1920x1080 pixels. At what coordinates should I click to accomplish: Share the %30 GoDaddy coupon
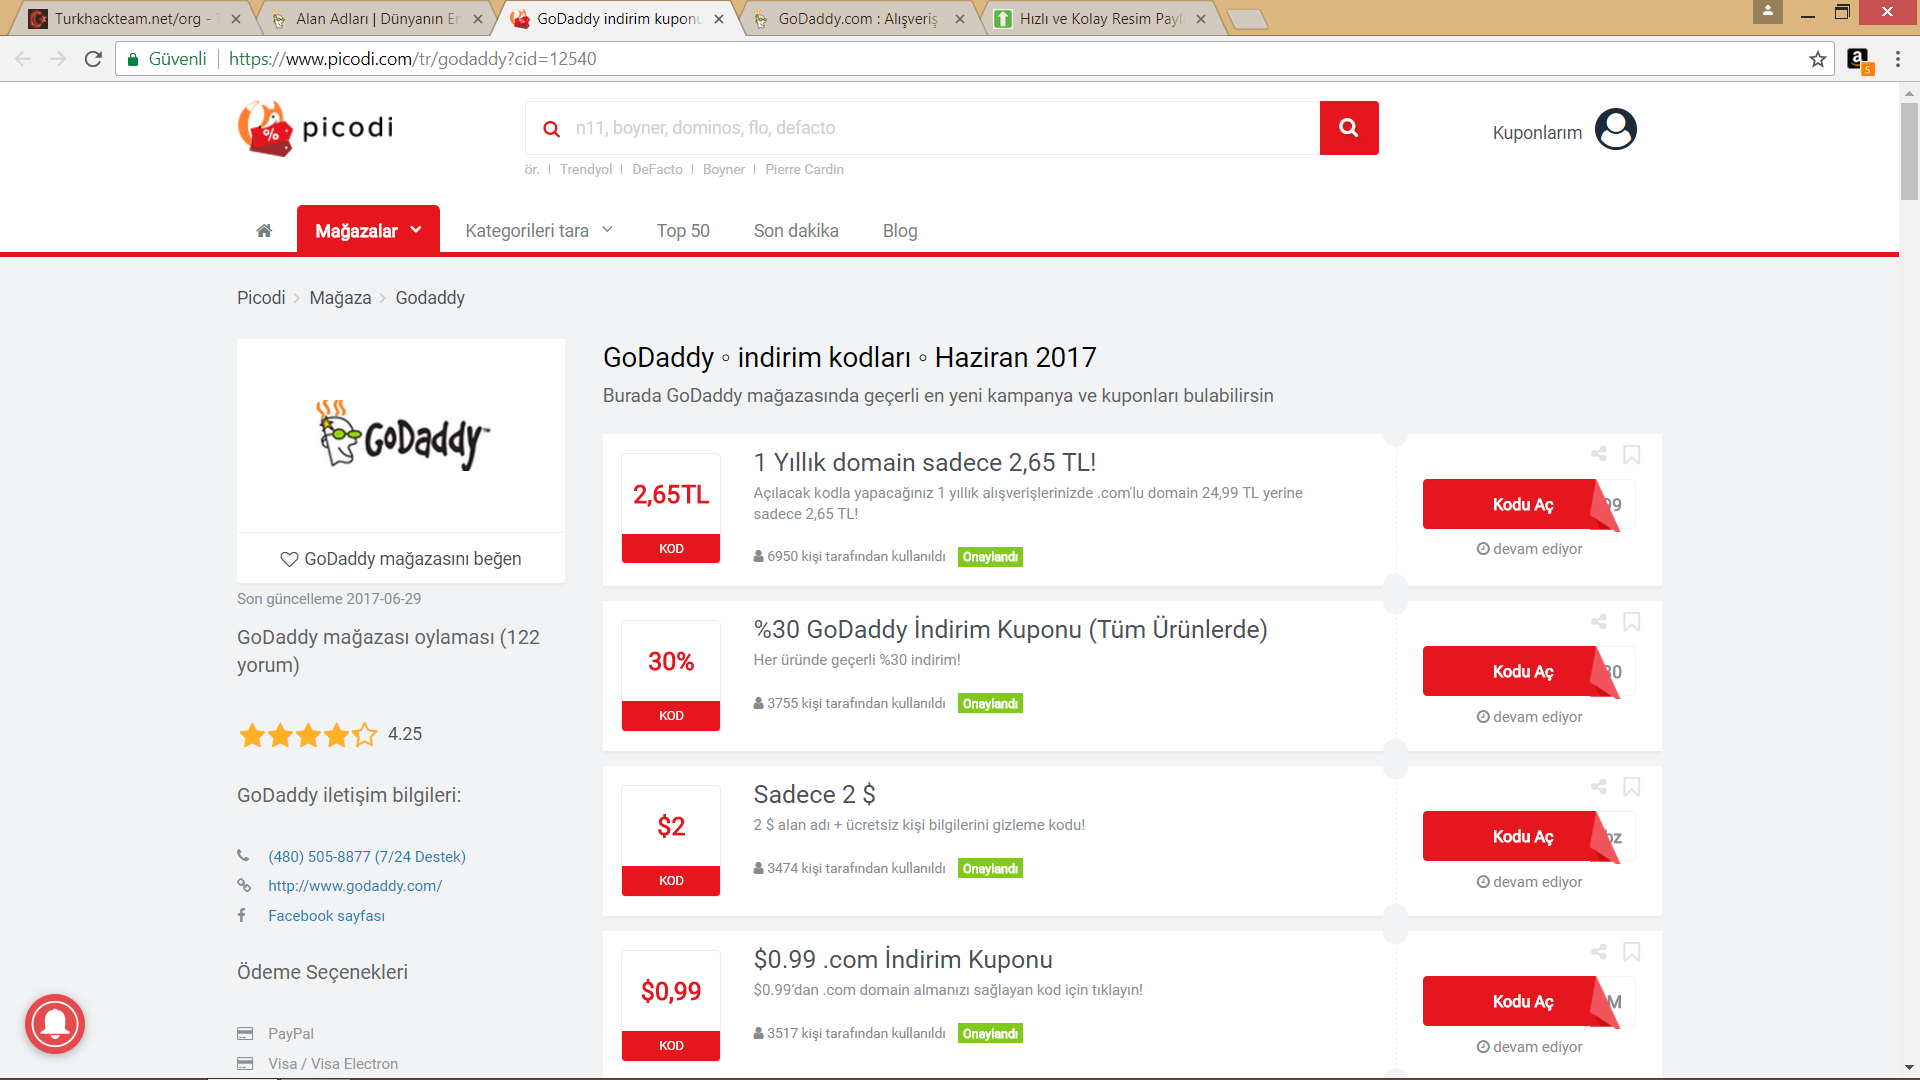coord(1599,621)
